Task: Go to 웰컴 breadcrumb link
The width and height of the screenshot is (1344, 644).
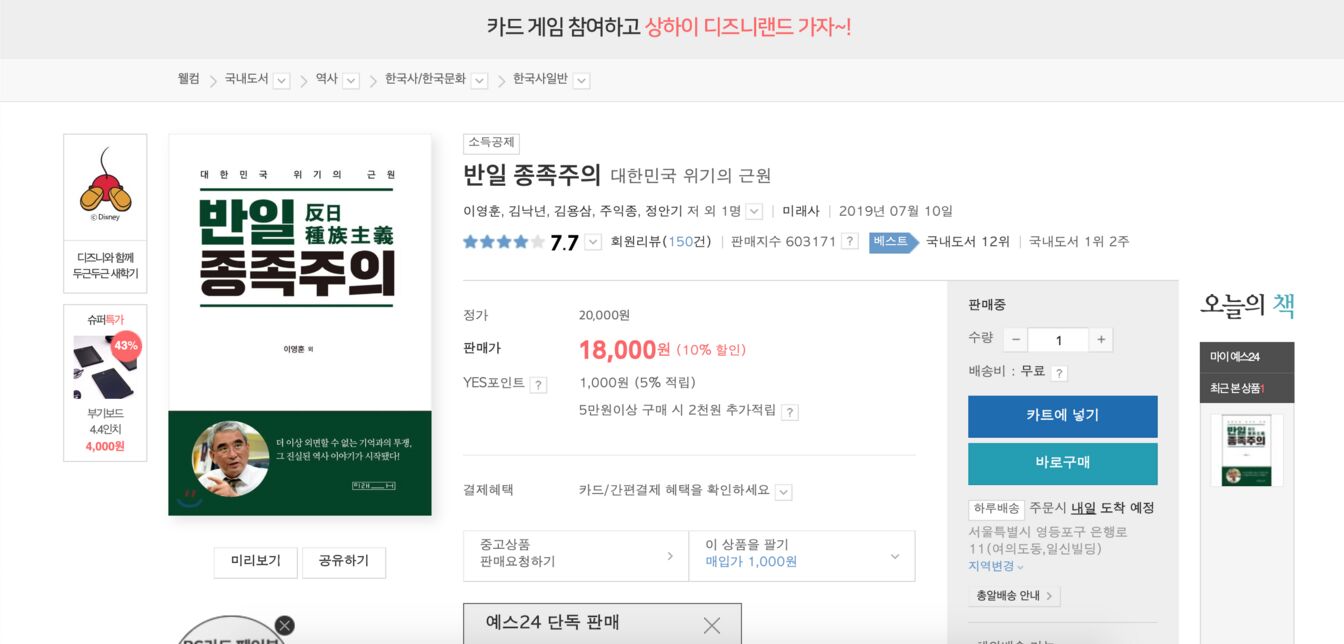Action: (189, 79)
